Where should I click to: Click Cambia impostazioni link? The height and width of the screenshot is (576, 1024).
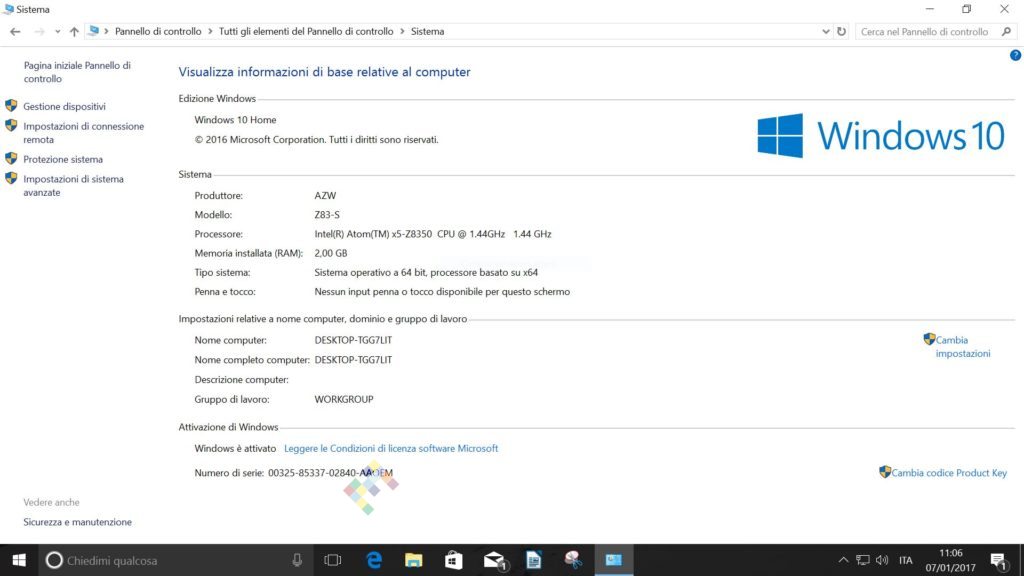click(x=963, y=347)
